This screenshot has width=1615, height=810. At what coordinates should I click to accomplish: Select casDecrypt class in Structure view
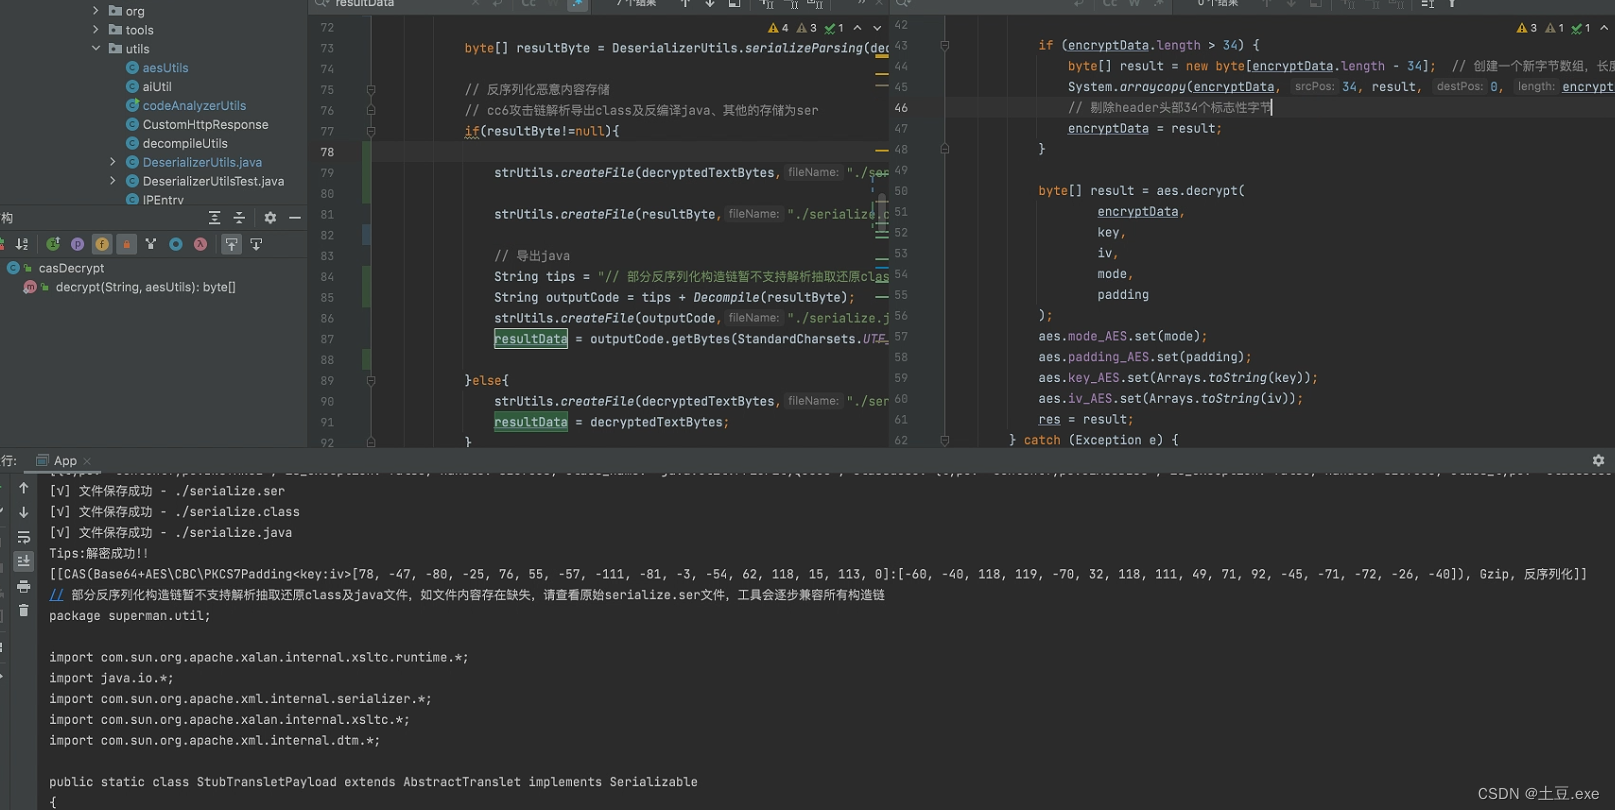click(x=71, y=268)
